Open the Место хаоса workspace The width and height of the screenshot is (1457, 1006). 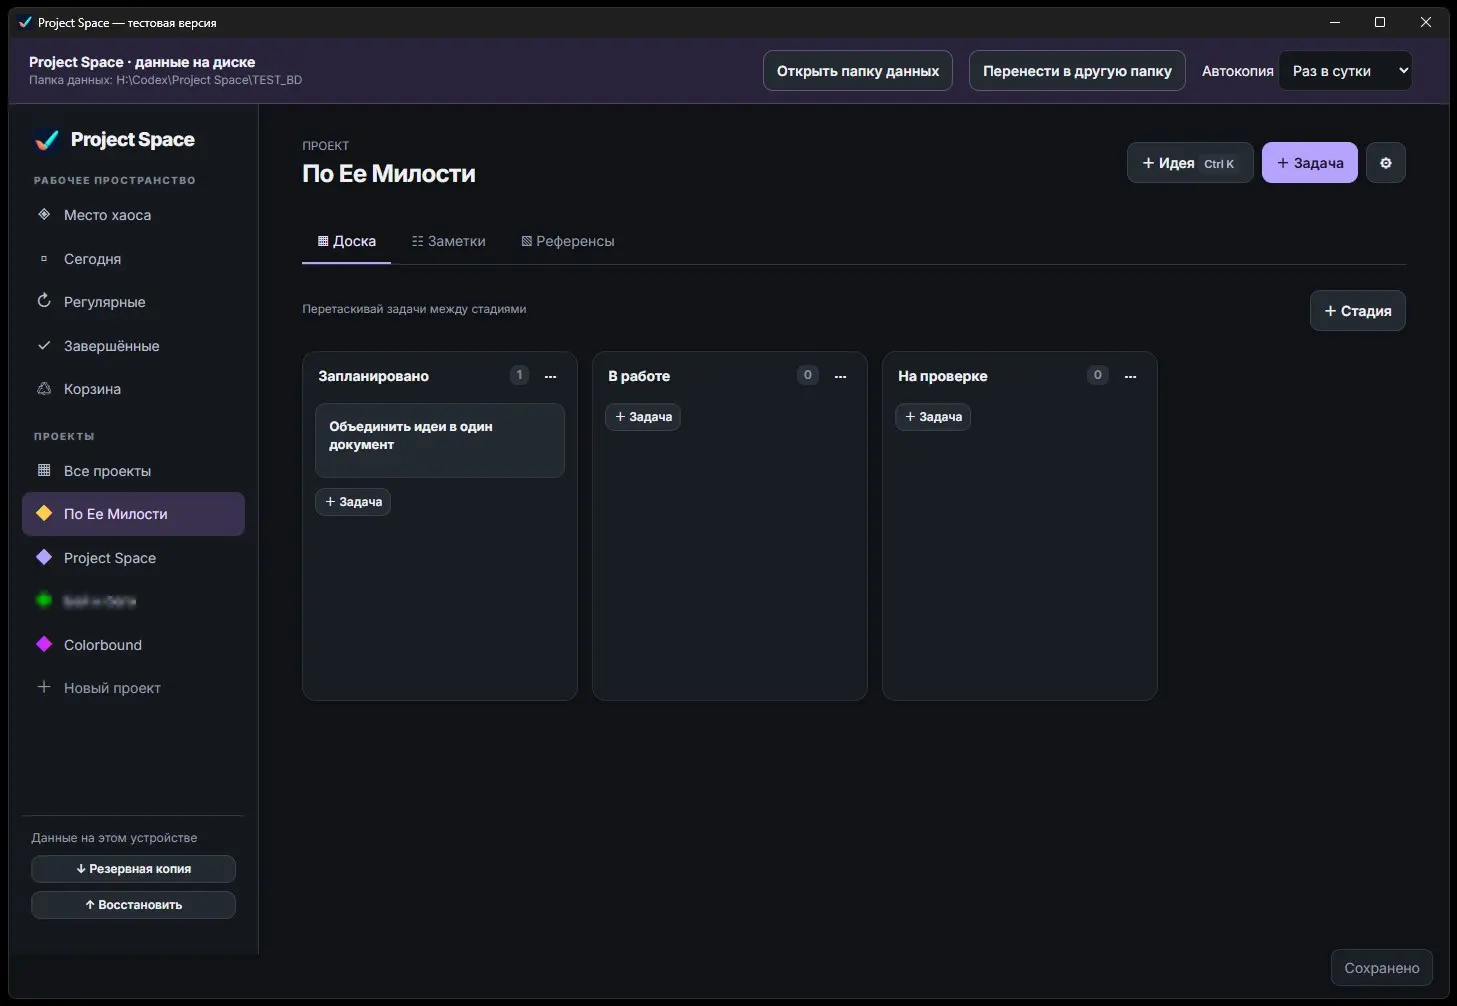[x=133, y=215]
